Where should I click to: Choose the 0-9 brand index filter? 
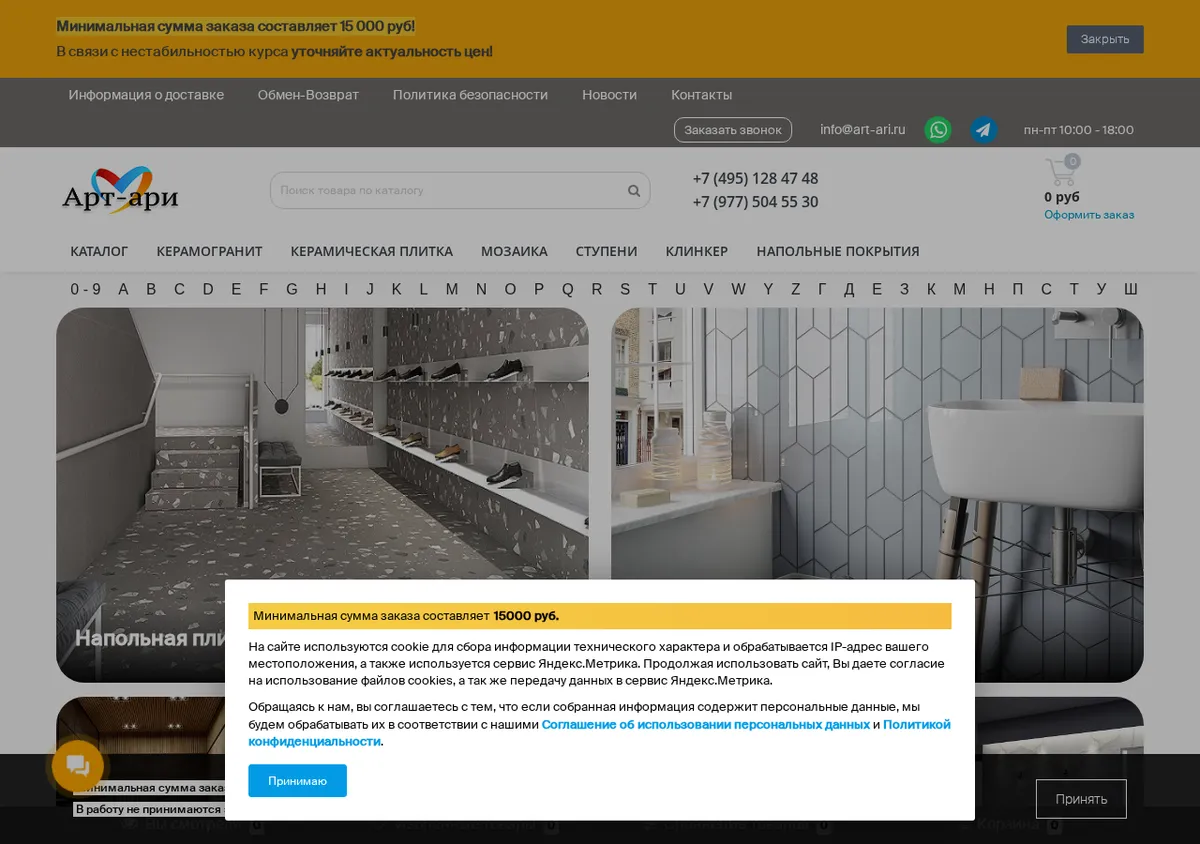tap(86, 289)
